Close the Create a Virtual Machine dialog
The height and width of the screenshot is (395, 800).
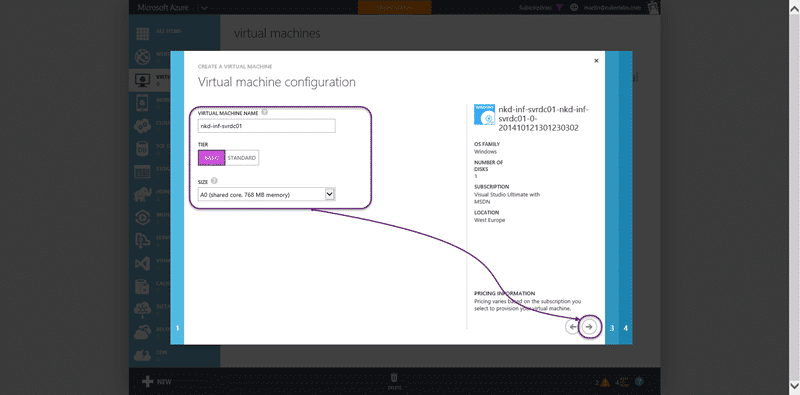596,61
